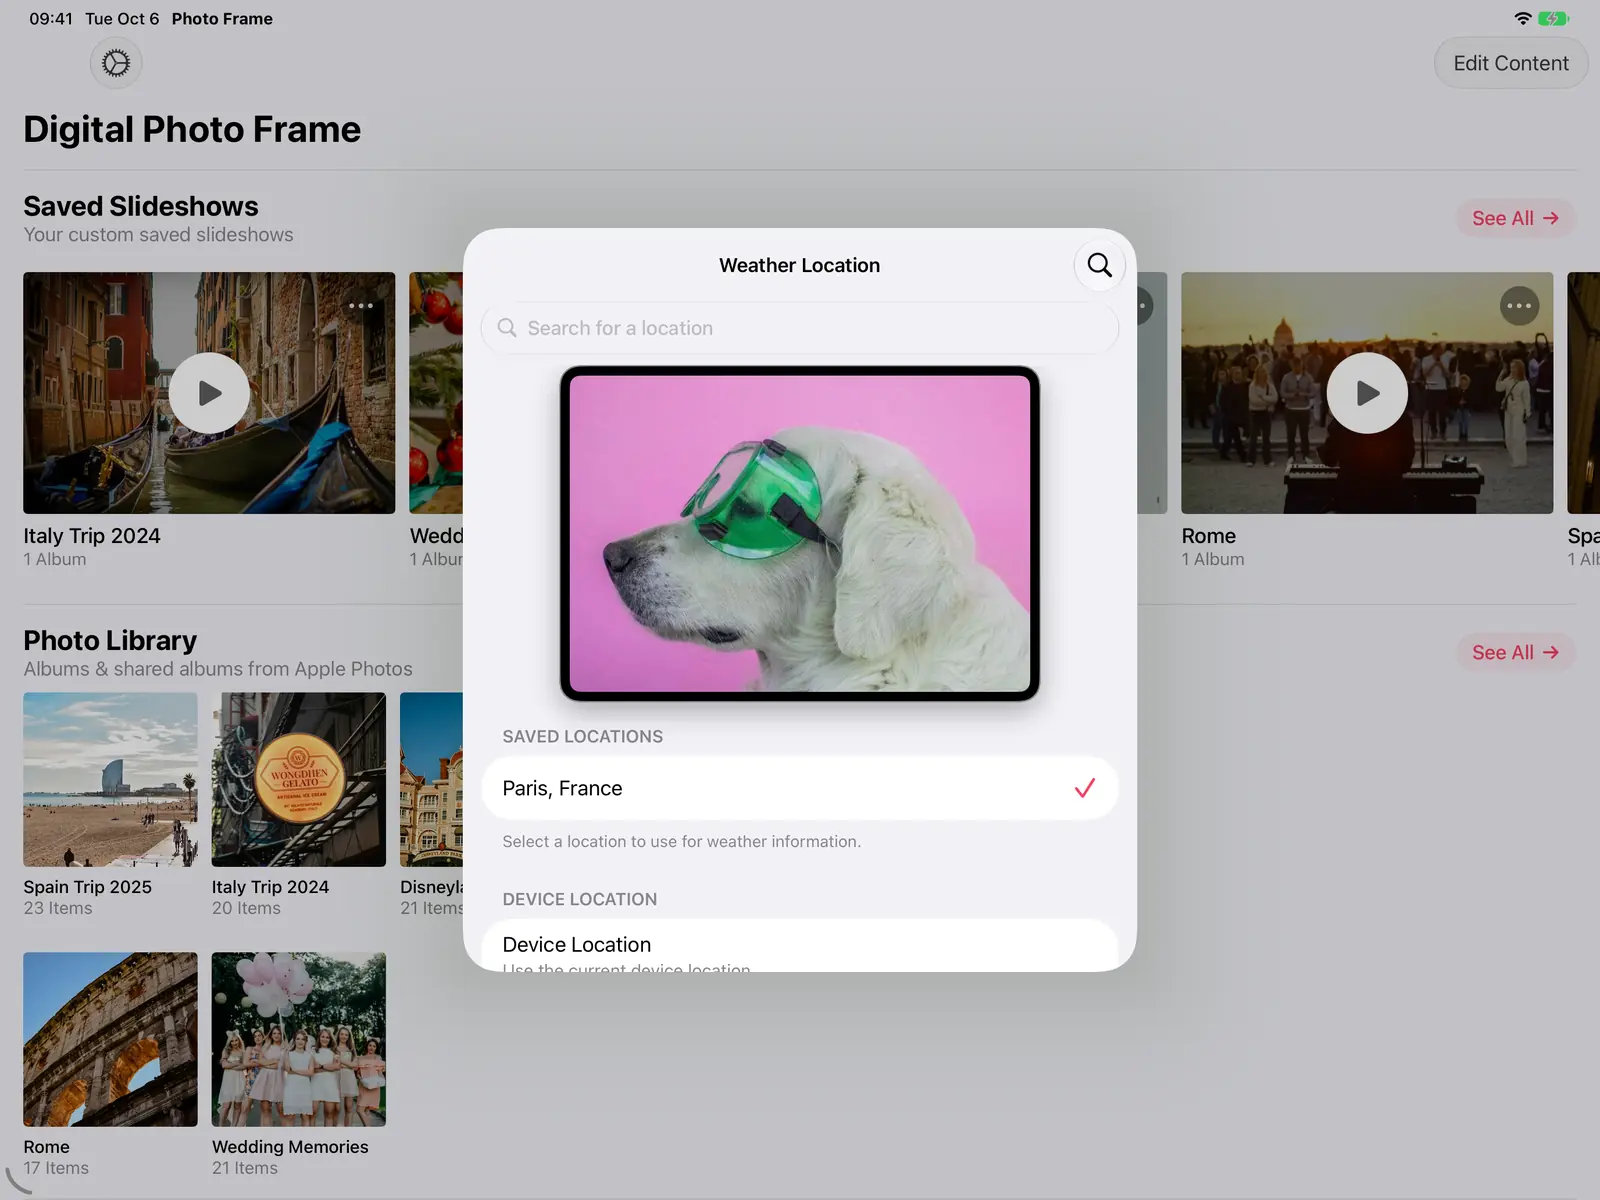
Task: Play the Italy Trip 2024 slideshow
Action: tap(209, 393)
